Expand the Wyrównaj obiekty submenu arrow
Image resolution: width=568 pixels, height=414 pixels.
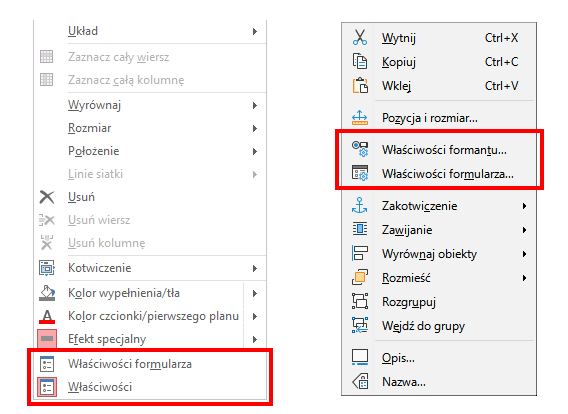(x=524, y=254)
